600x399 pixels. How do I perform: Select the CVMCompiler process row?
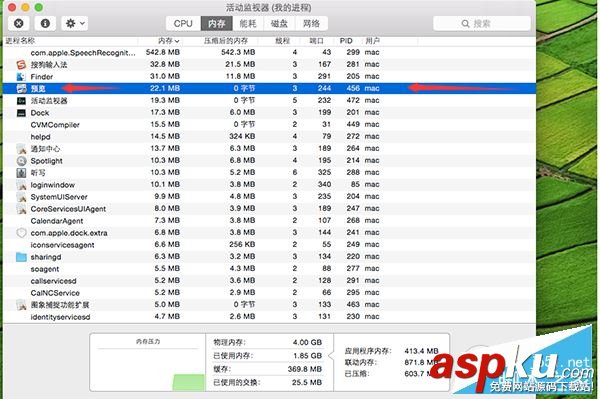269,125
